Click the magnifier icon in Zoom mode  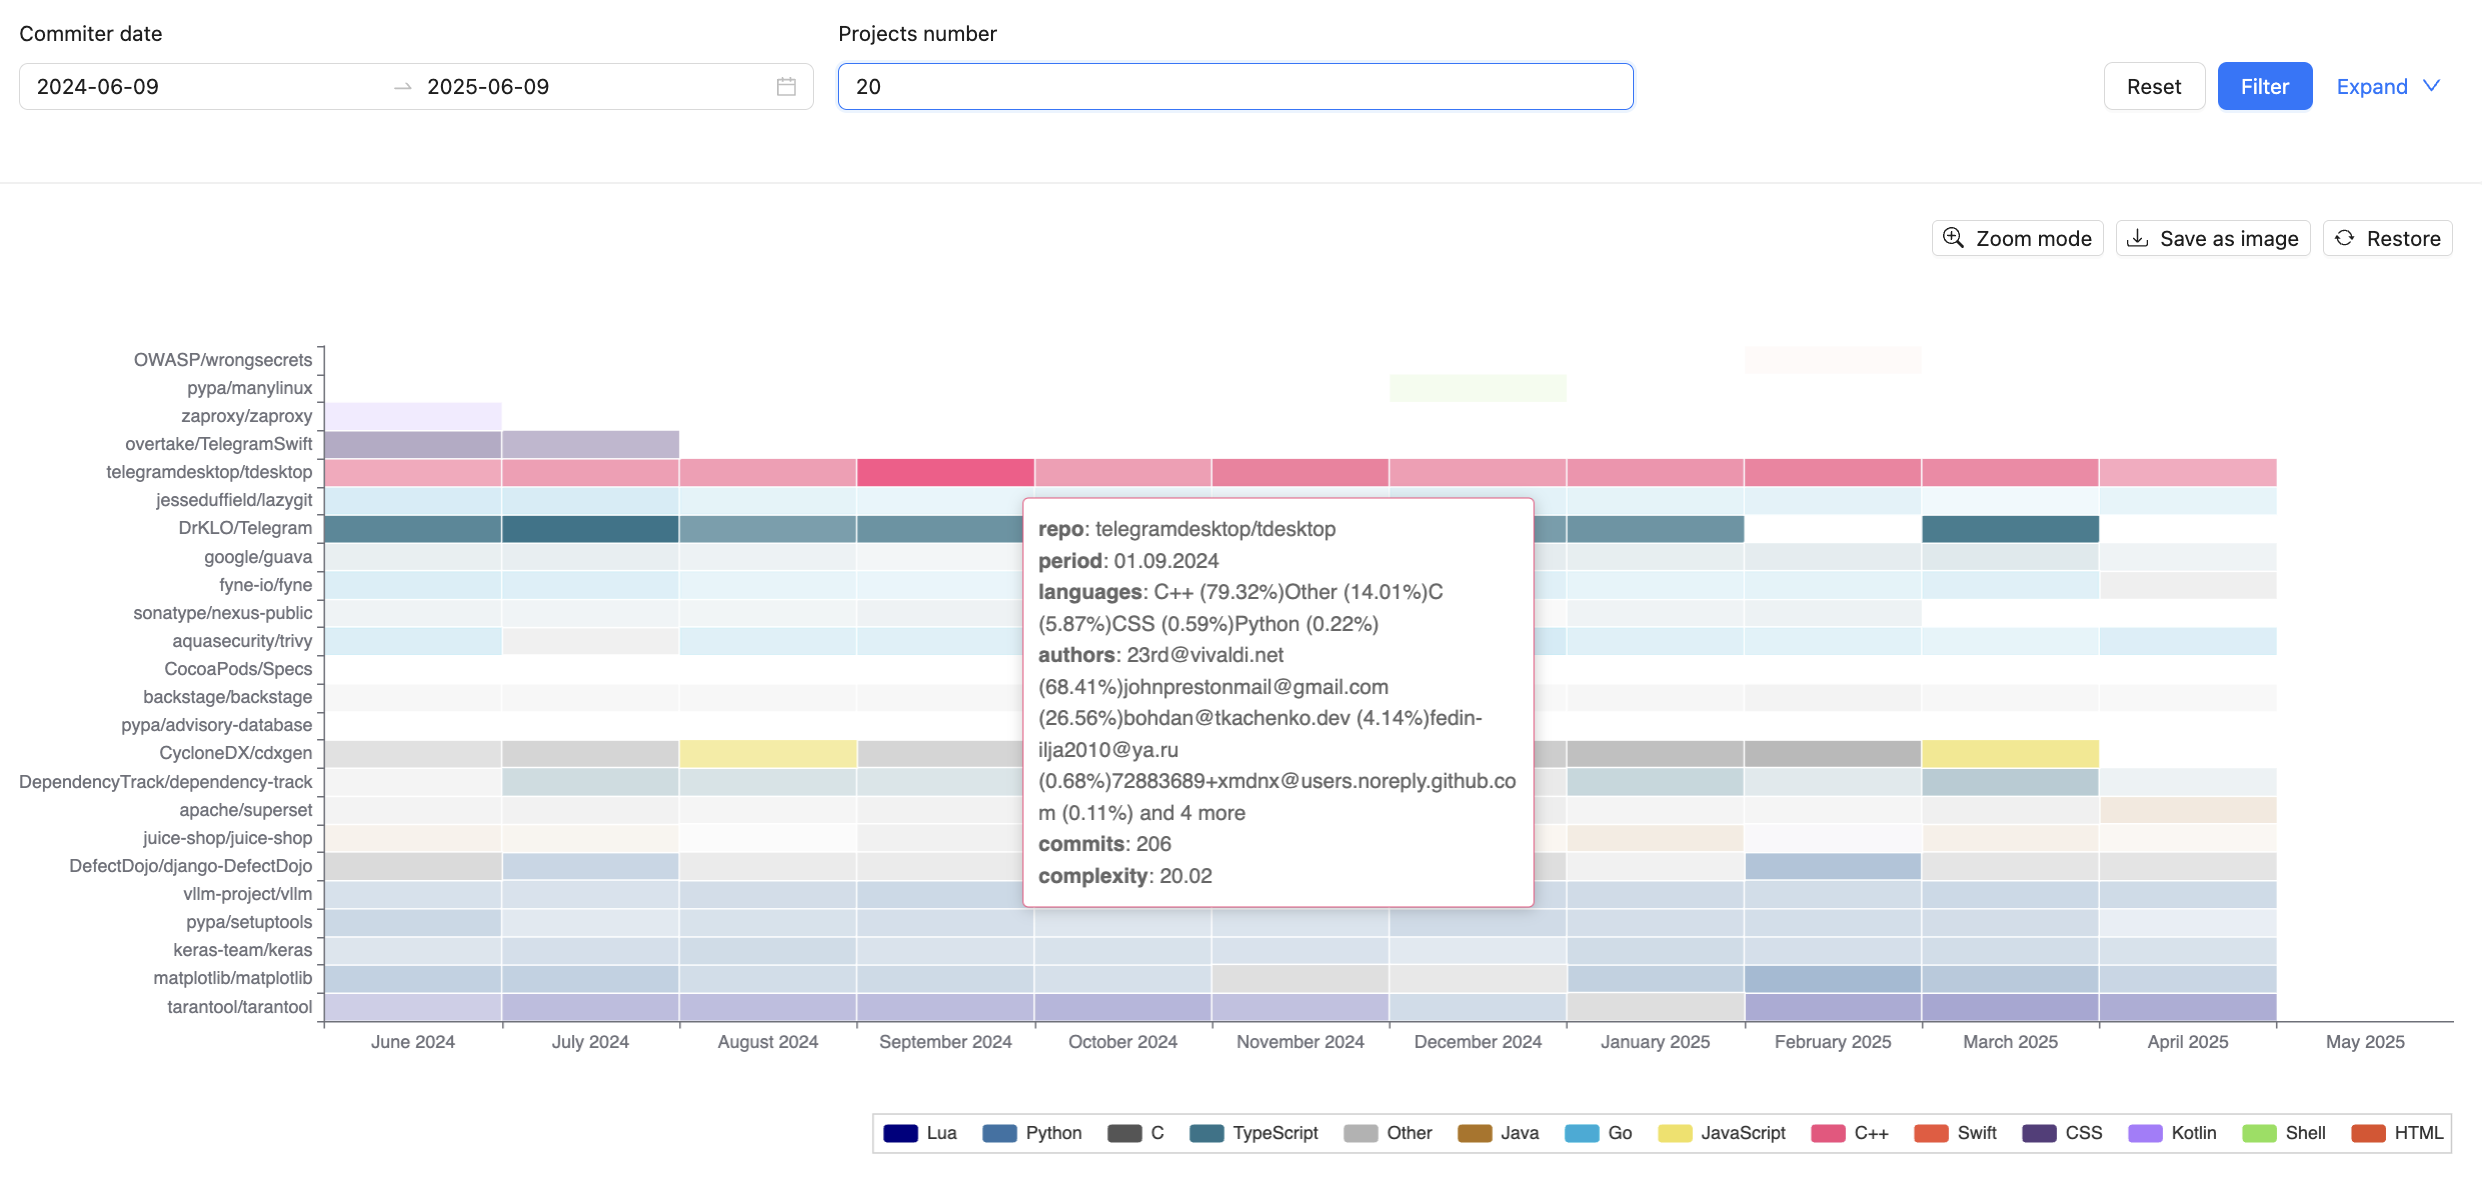point(1953,238)
